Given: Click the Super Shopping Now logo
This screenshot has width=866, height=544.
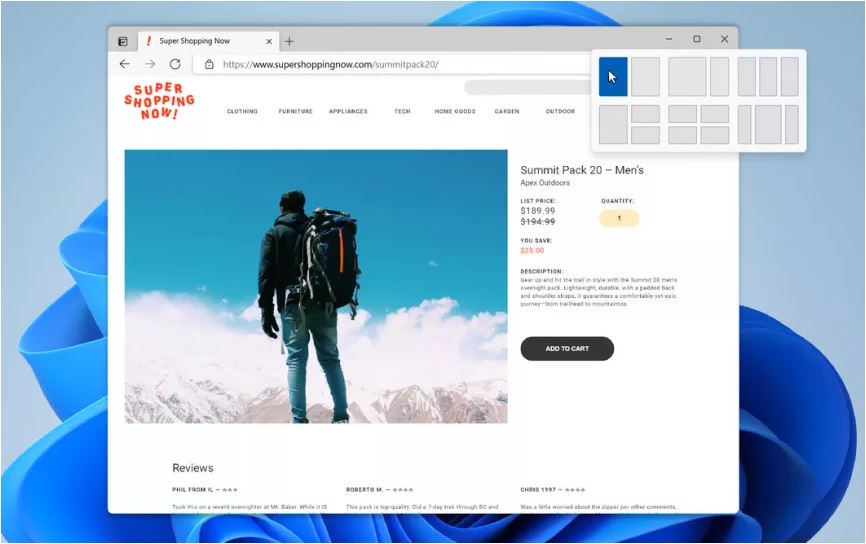Looking at the screenshot, I should [x=159, y=102].
